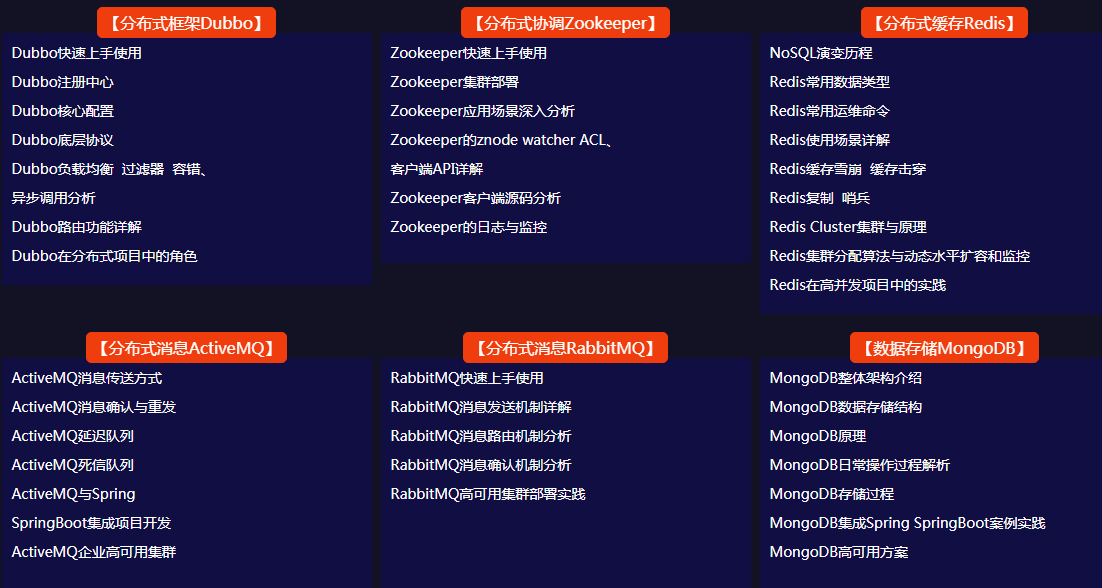
Task: Select the 【分布式消息RabbitMQ】 header
Action: coord(565,348)
